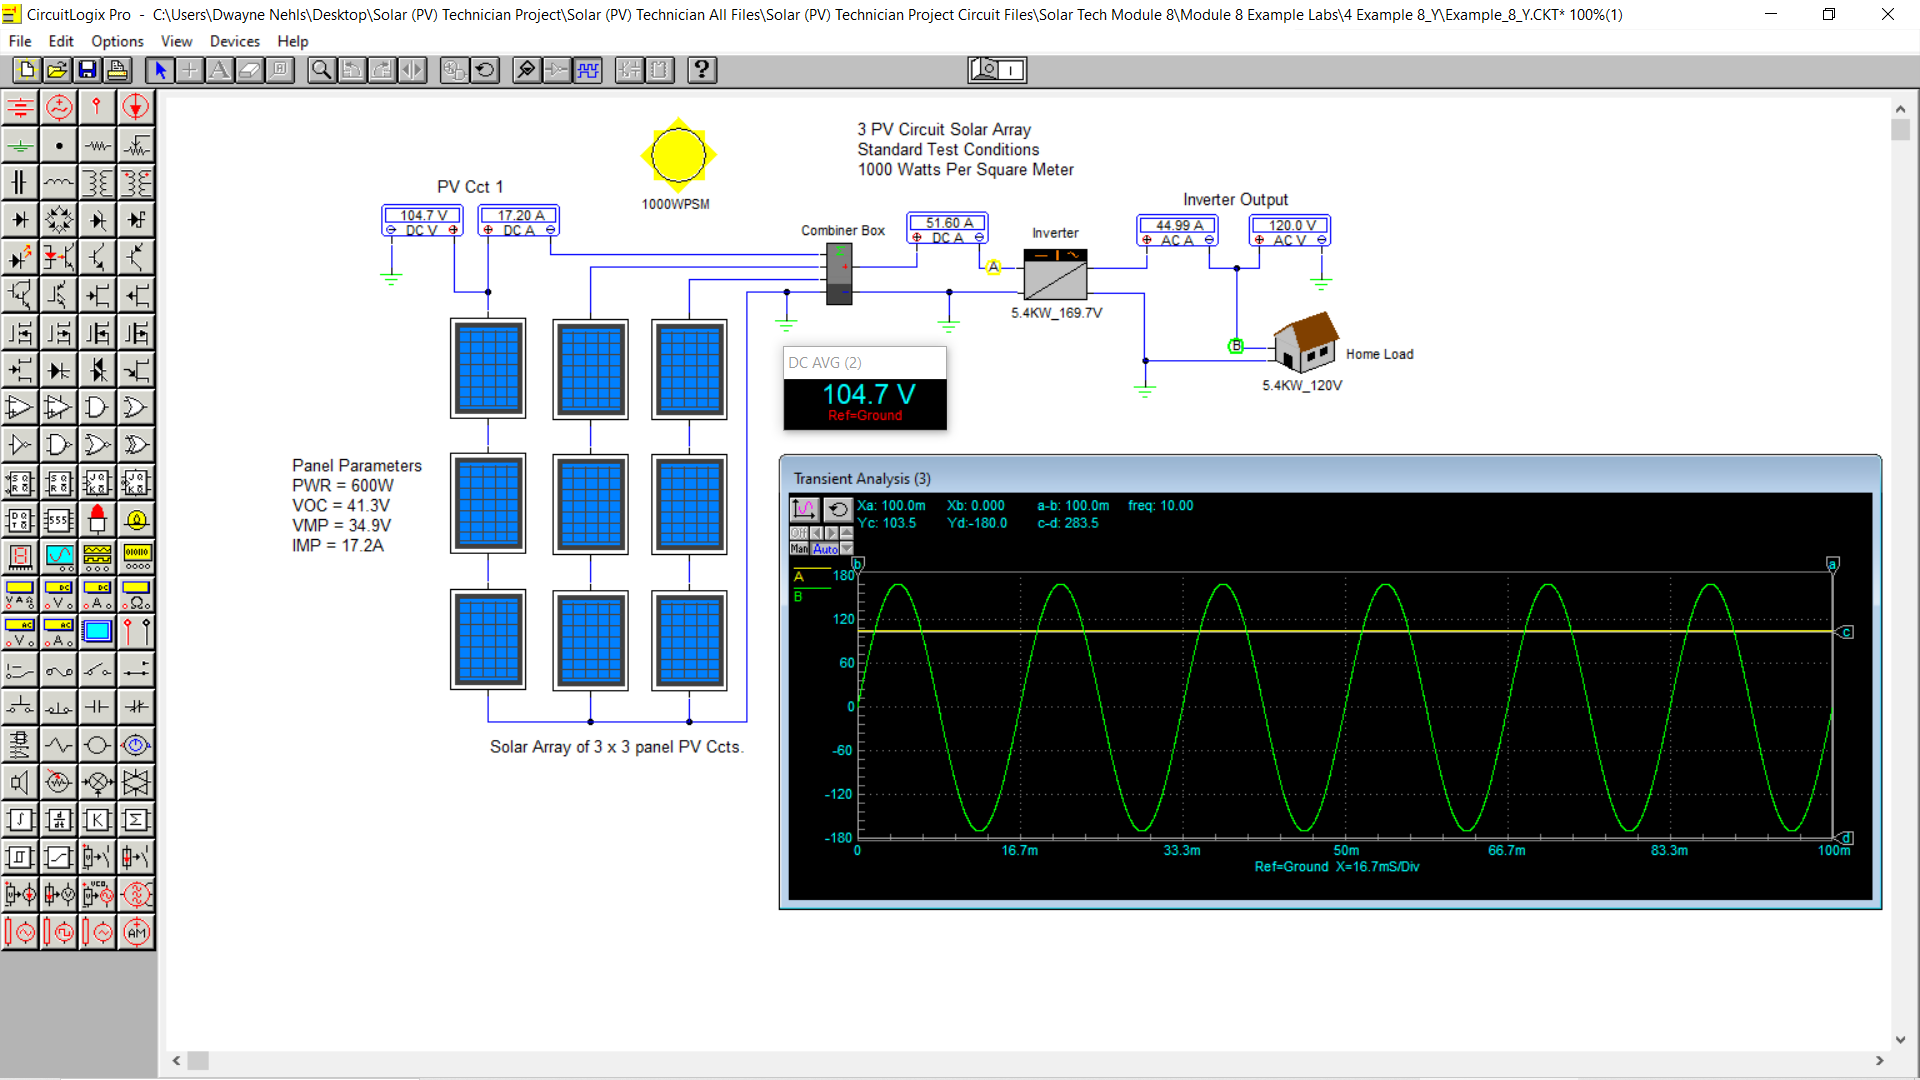Click cursor b marker on scope
The image size is (1920, 1080).
pyautogui.click(x=858, y=565)
